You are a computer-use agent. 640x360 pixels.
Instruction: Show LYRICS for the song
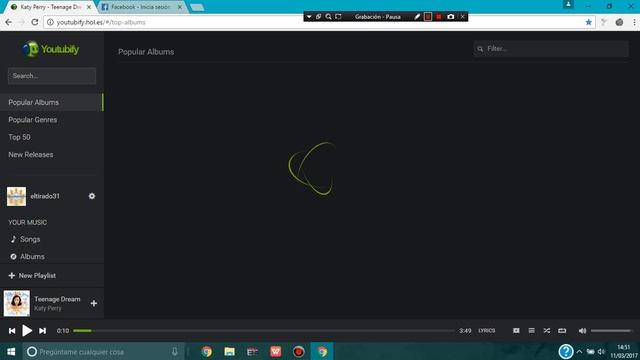pyautogui.click(x=487, y=331)
